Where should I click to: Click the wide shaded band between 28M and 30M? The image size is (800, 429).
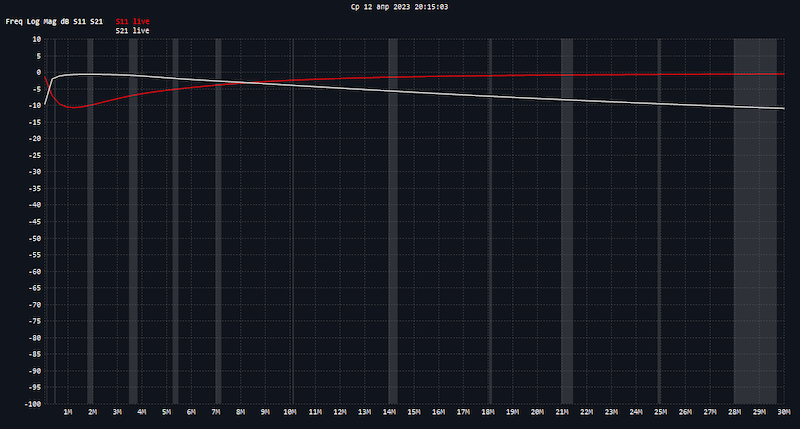point(755,220)
